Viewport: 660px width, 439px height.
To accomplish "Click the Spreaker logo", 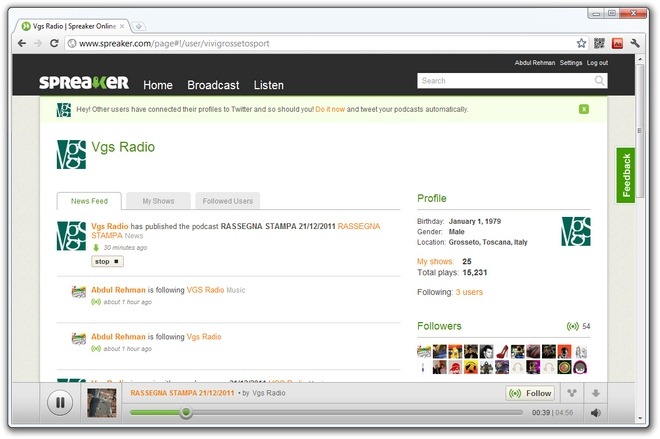I will point(84,82).
